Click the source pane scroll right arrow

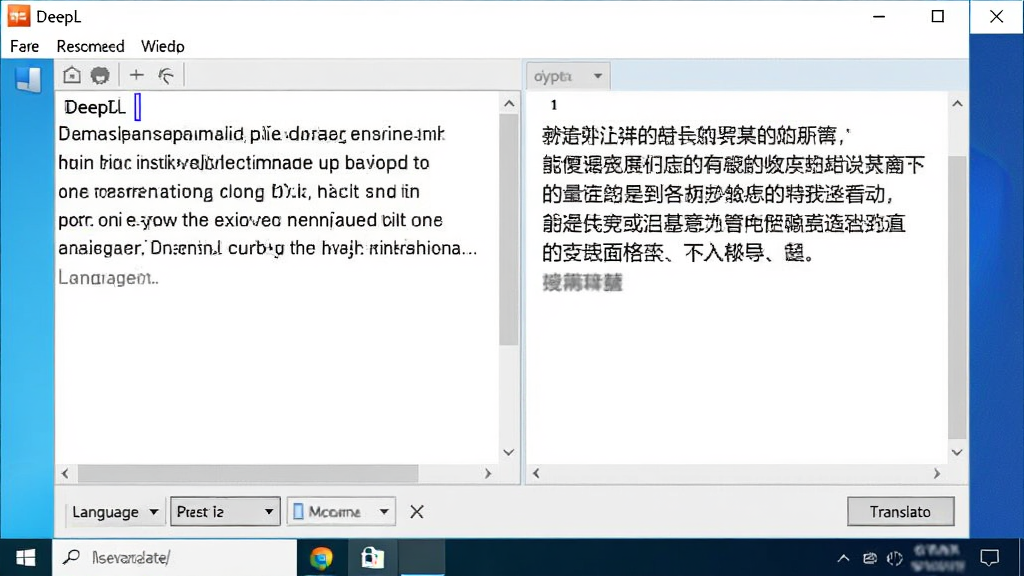tap(488, 473)
